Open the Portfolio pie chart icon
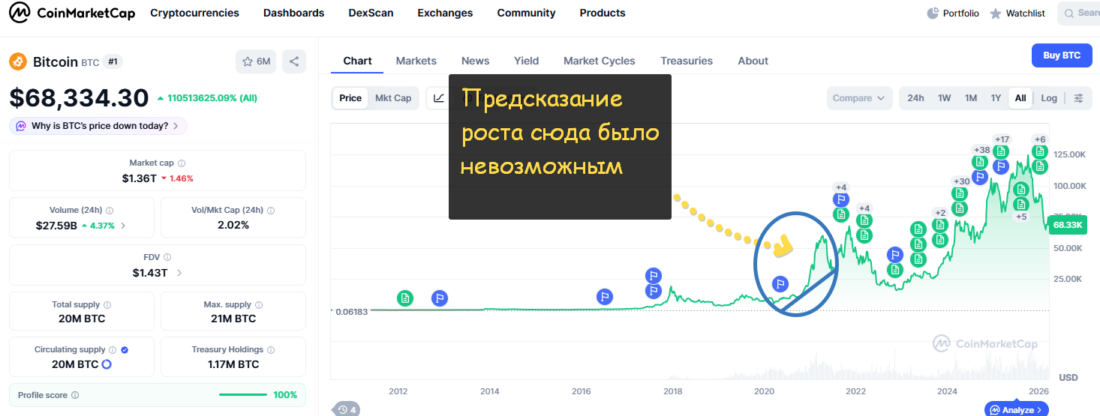 coord(932,13)
